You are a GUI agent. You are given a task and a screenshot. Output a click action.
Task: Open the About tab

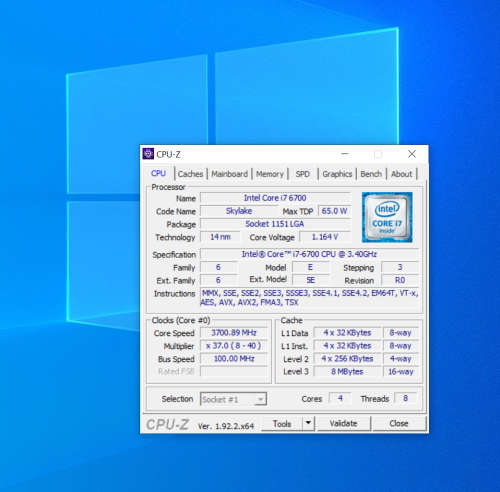coord(402,174)
